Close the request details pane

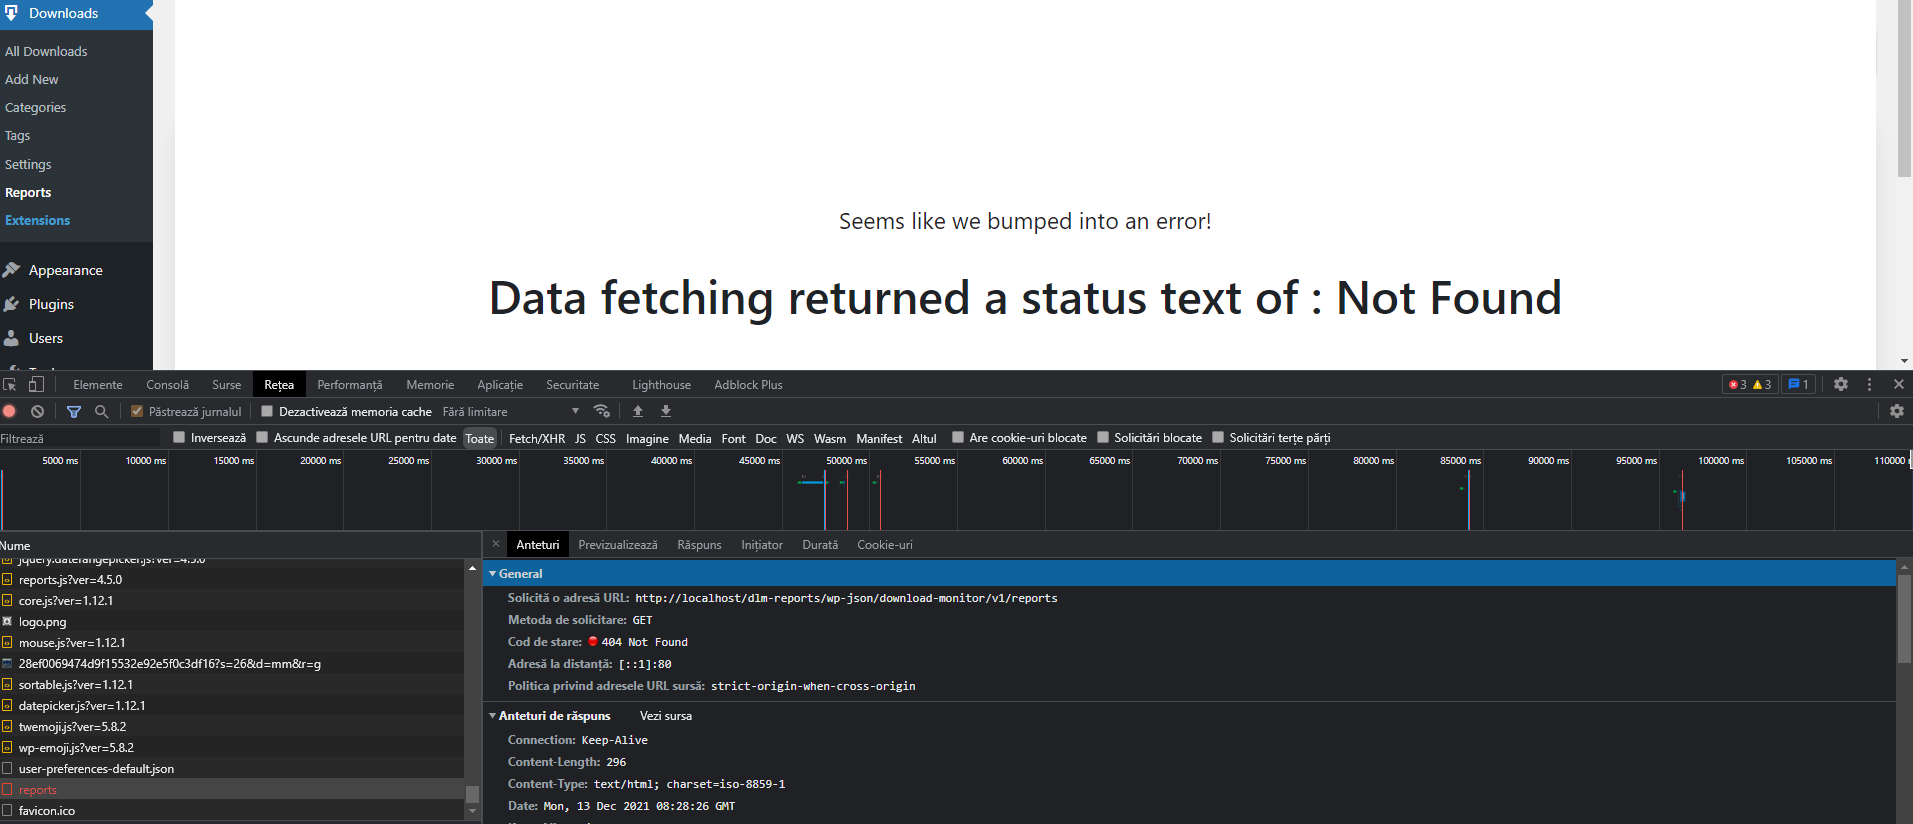[x=496, y=544]
